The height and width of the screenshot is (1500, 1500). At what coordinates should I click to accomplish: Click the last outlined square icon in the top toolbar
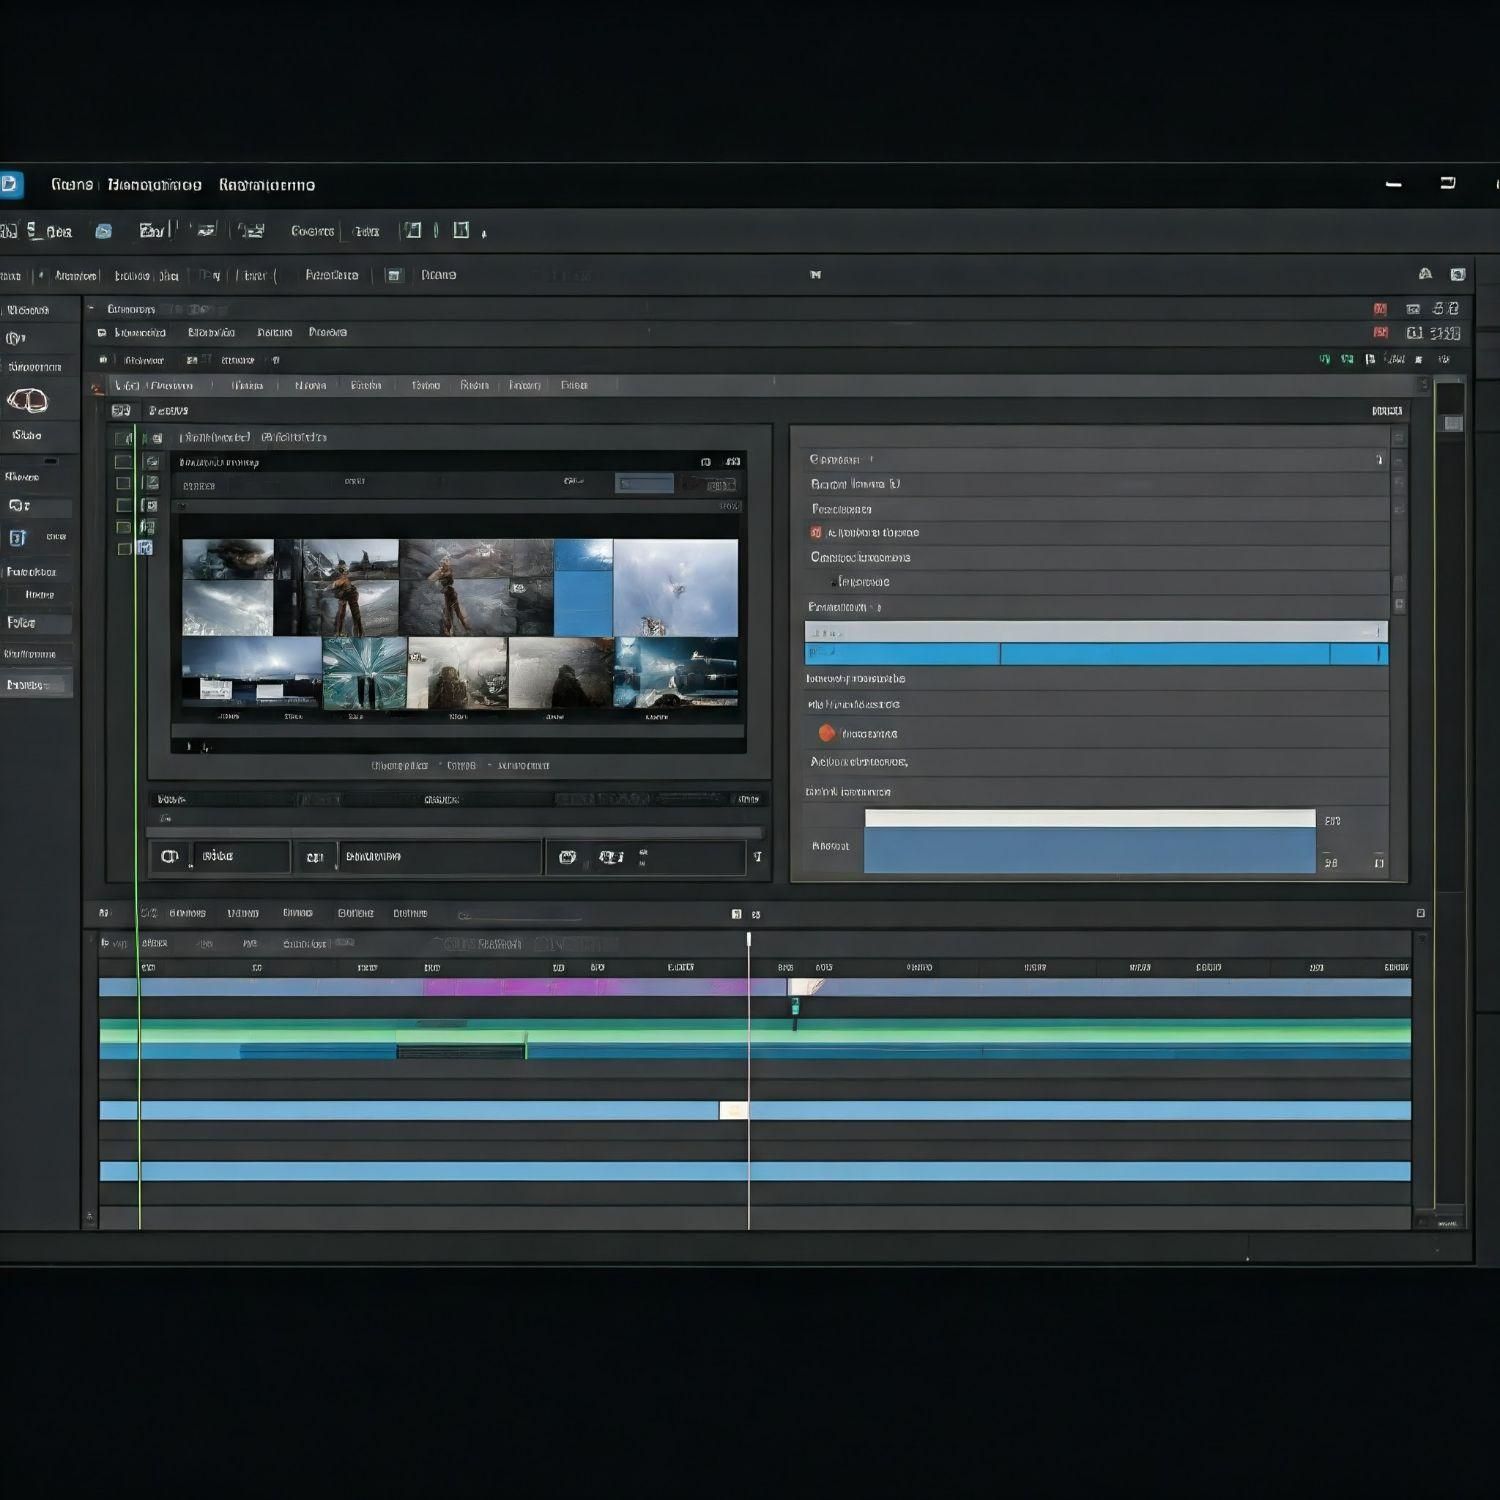tap(461, 230)
